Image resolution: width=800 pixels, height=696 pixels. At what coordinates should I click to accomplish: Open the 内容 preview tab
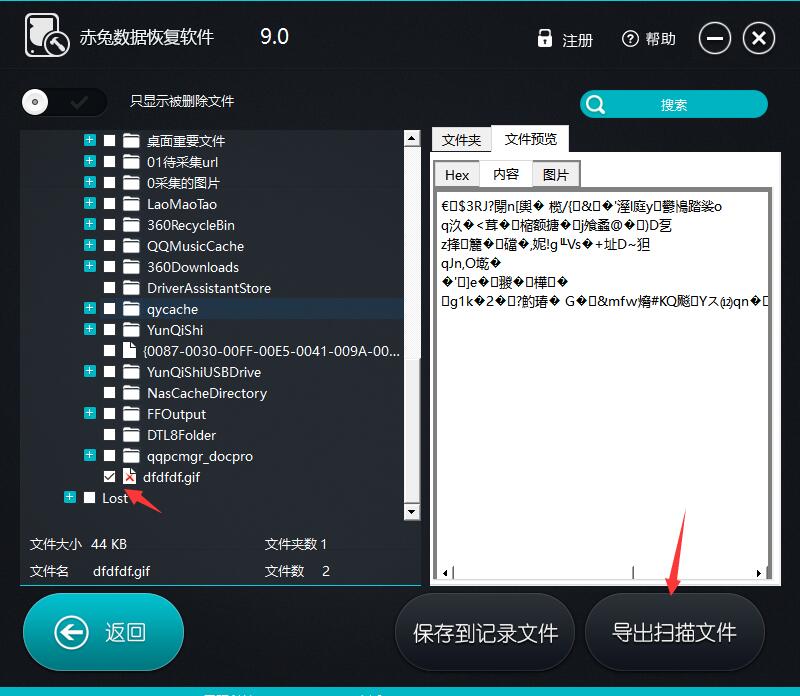tap(506, 174)
